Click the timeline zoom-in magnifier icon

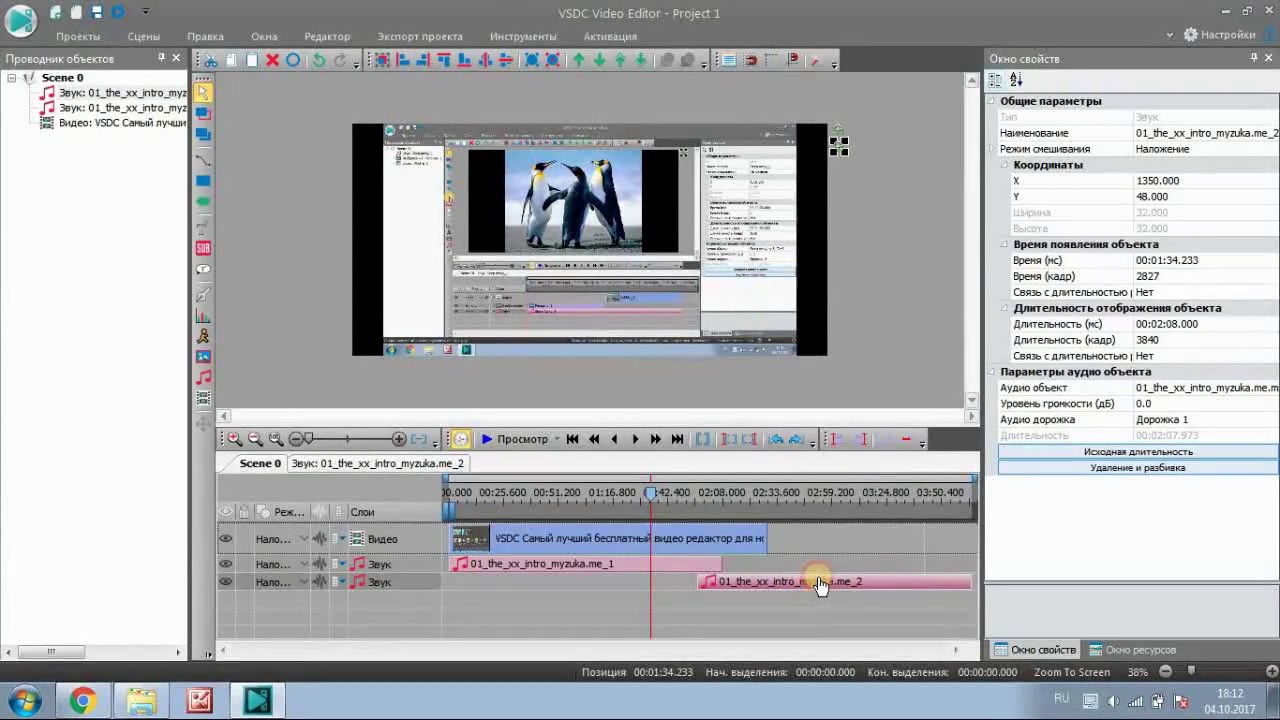coord(234,439)
